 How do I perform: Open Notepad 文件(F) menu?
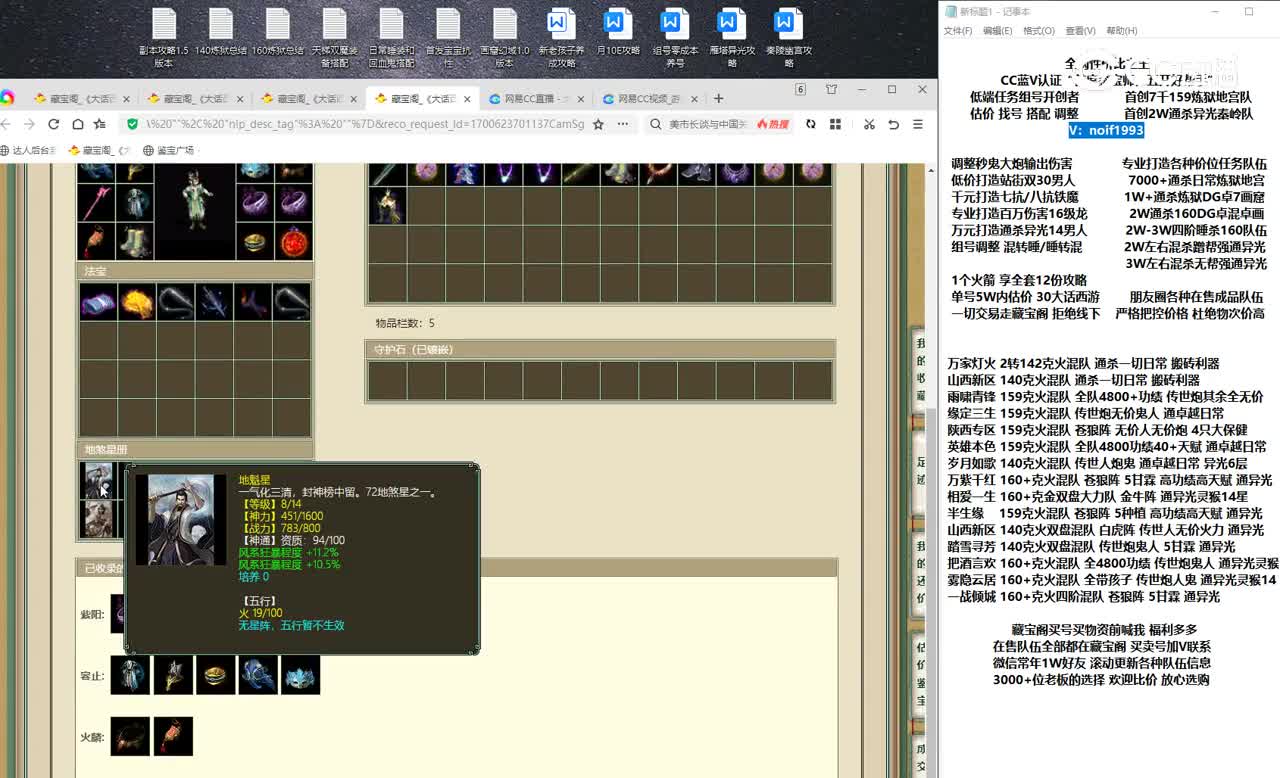point(958,31)
